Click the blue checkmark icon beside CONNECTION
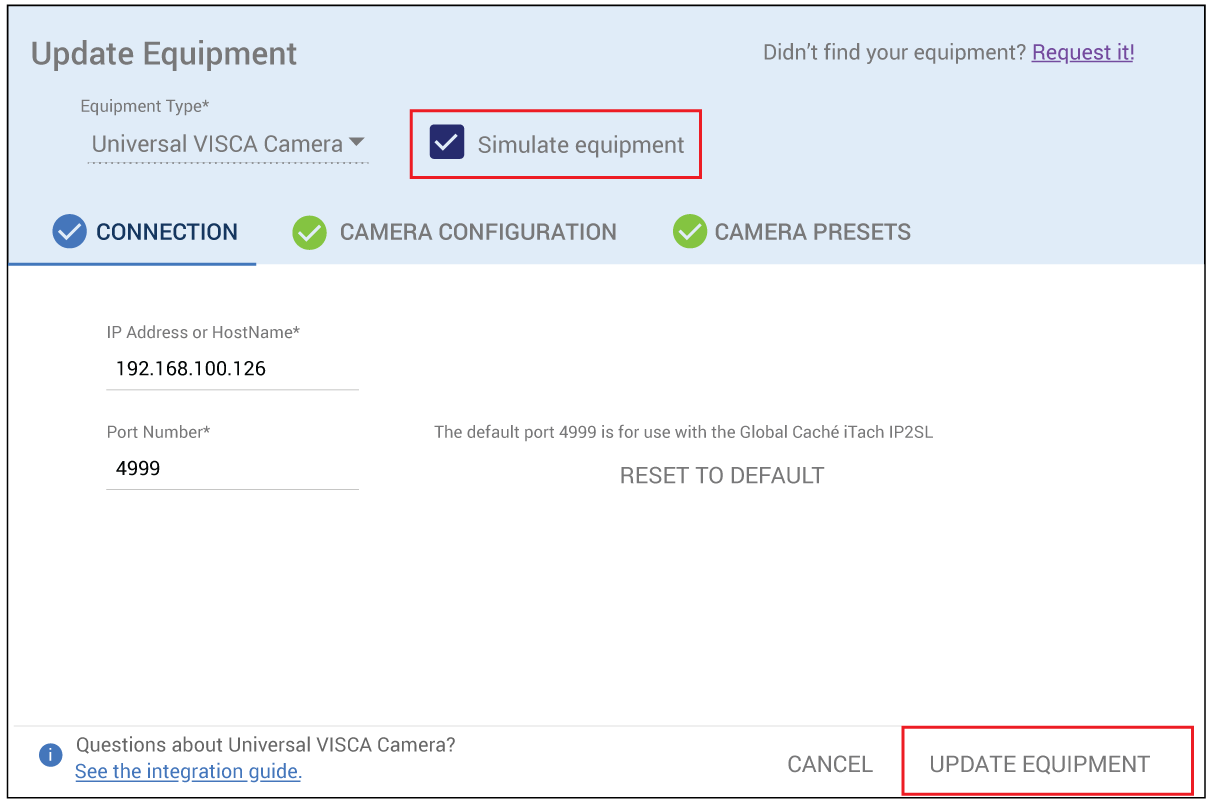Image resolution: width=1212 pixels, height=802 pixels. pyautogui.click(x=69, y=232)
